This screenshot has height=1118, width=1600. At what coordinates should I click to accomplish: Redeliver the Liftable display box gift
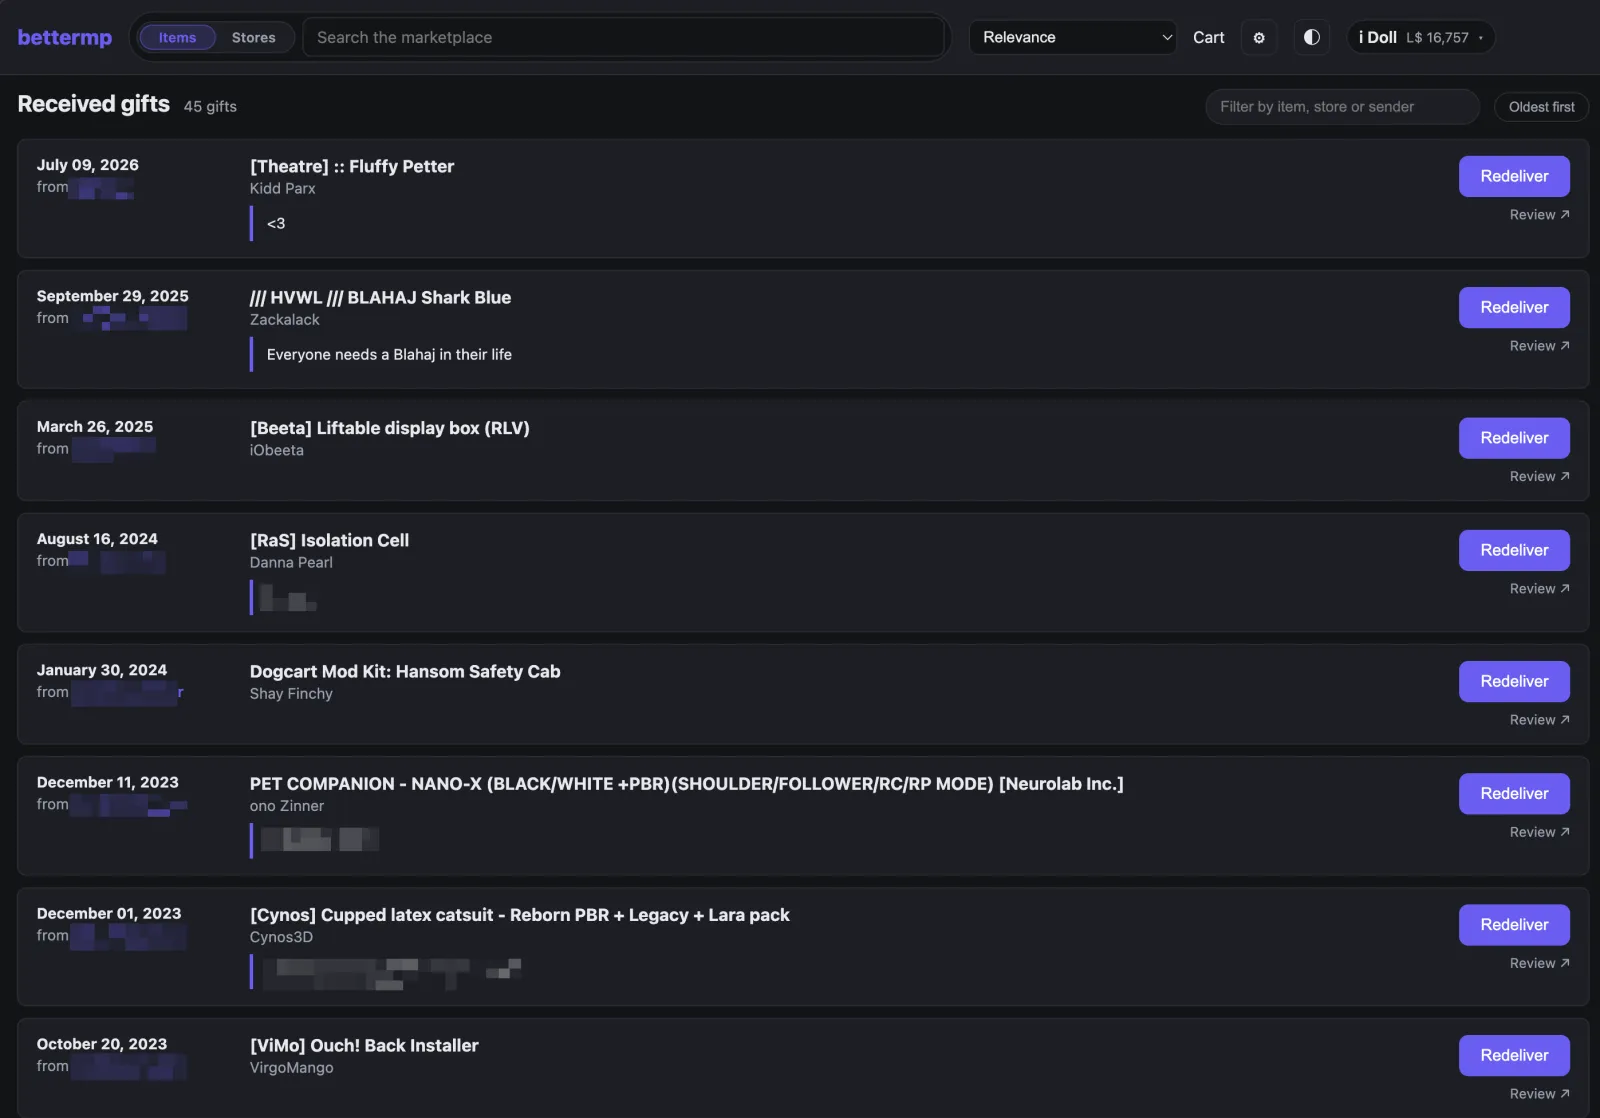(x=1514, y=438)
